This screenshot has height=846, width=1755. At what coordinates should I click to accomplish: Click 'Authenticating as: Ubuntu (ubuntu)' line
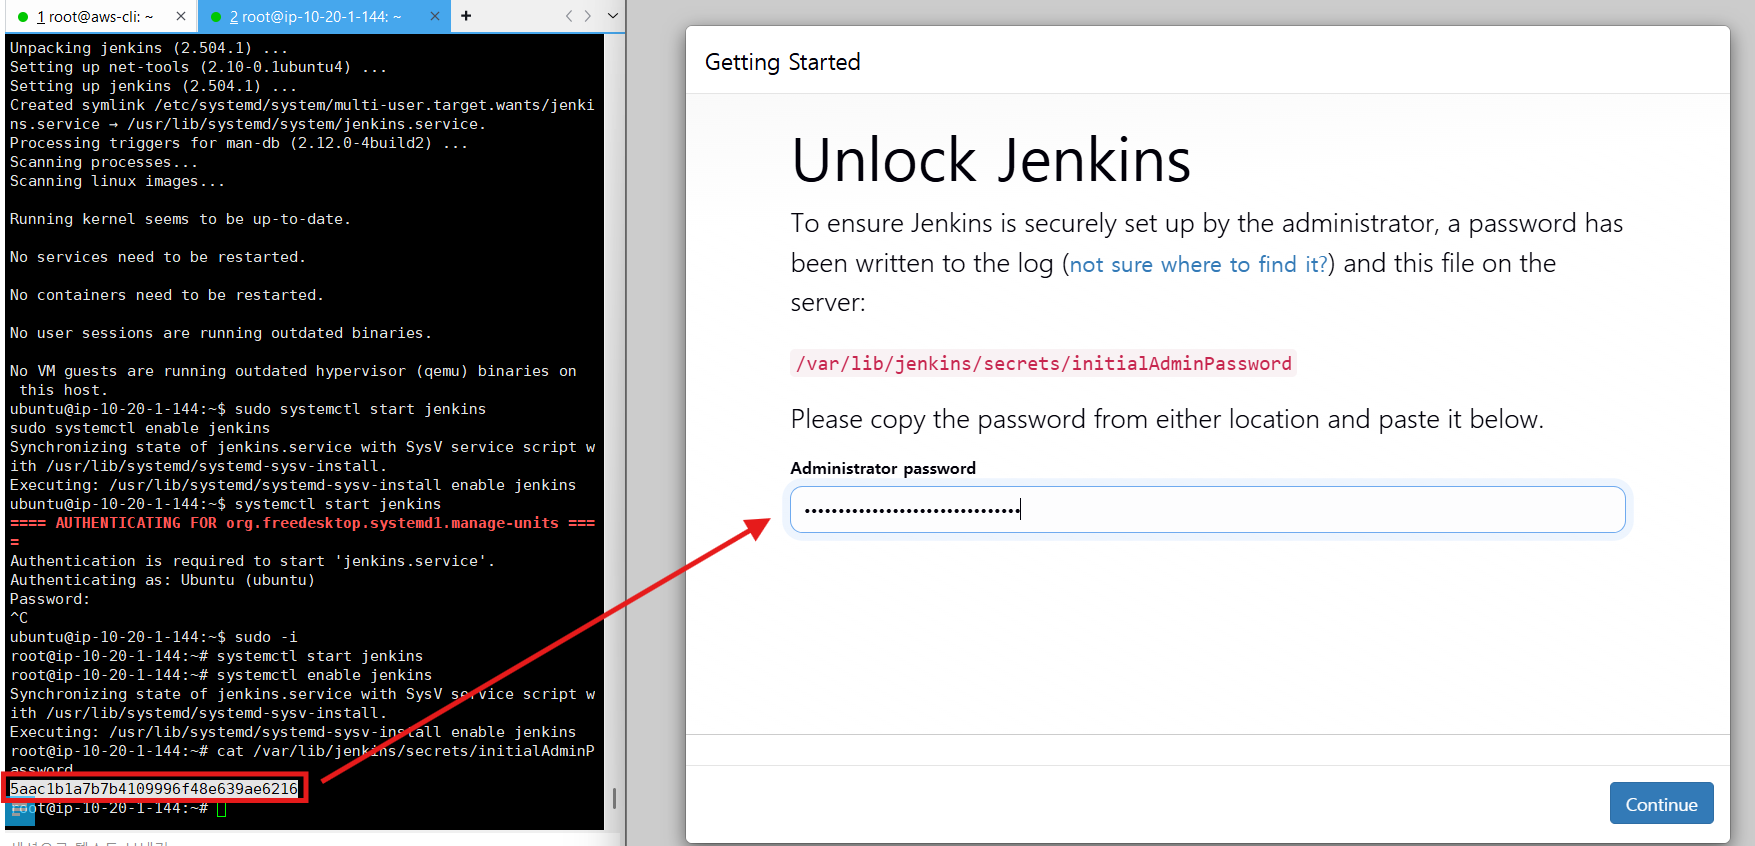coord(162,580)
